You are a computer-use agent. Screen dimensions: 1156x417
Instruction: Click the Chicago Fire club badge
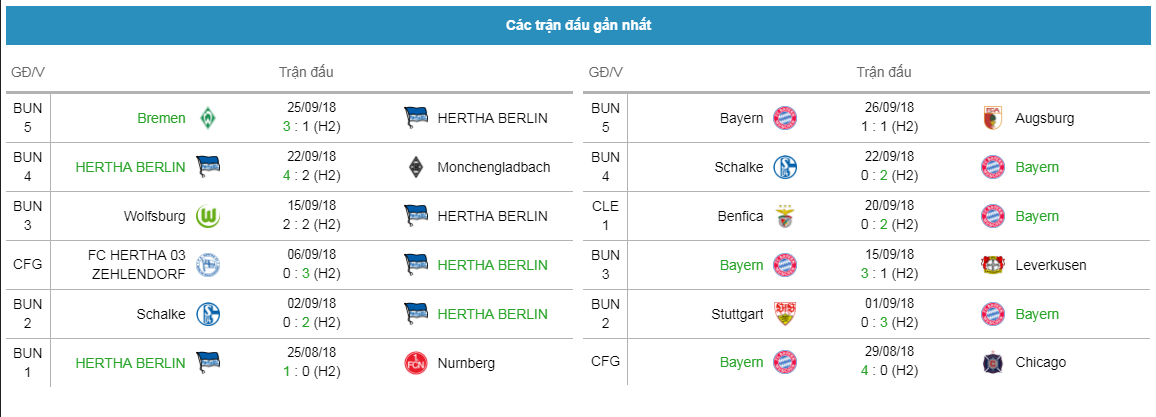click(993, 362)
